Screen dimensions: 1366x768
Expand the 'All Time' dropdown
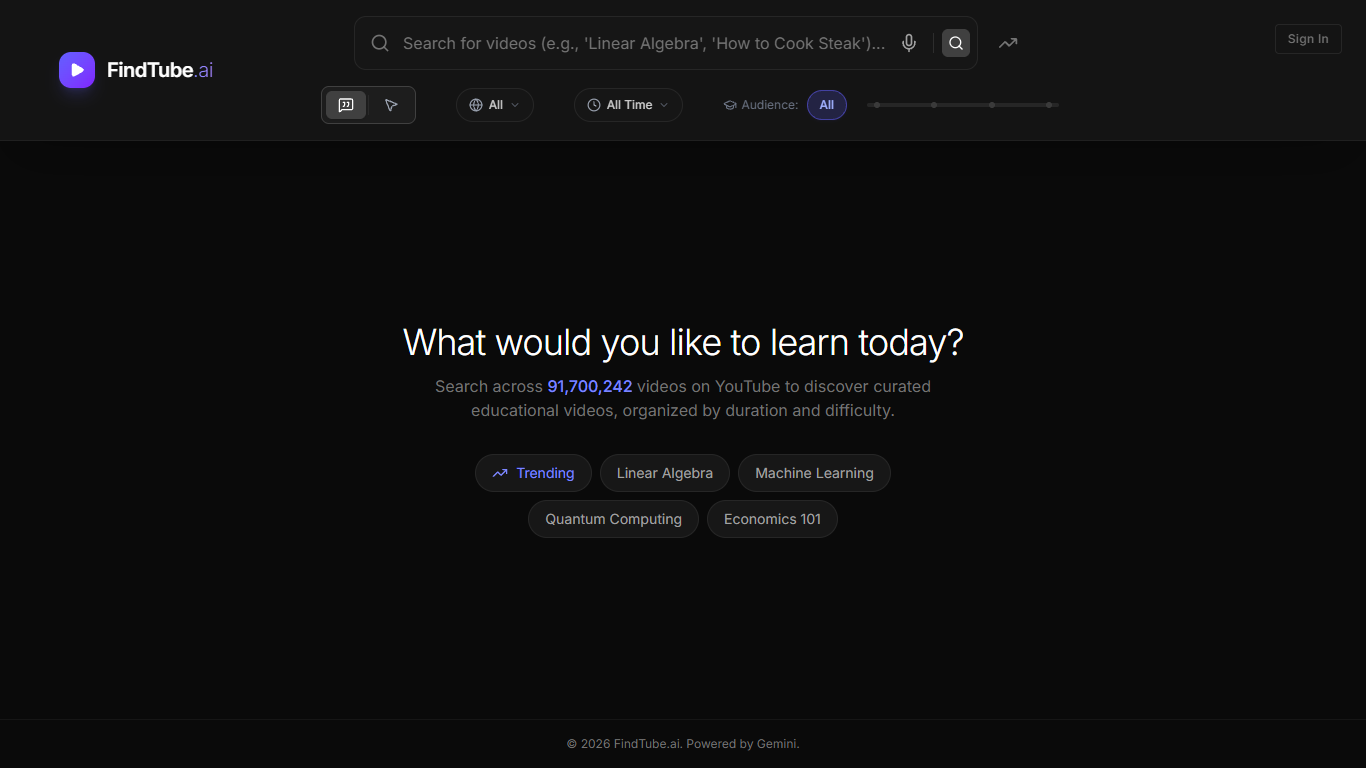point(628,104)
